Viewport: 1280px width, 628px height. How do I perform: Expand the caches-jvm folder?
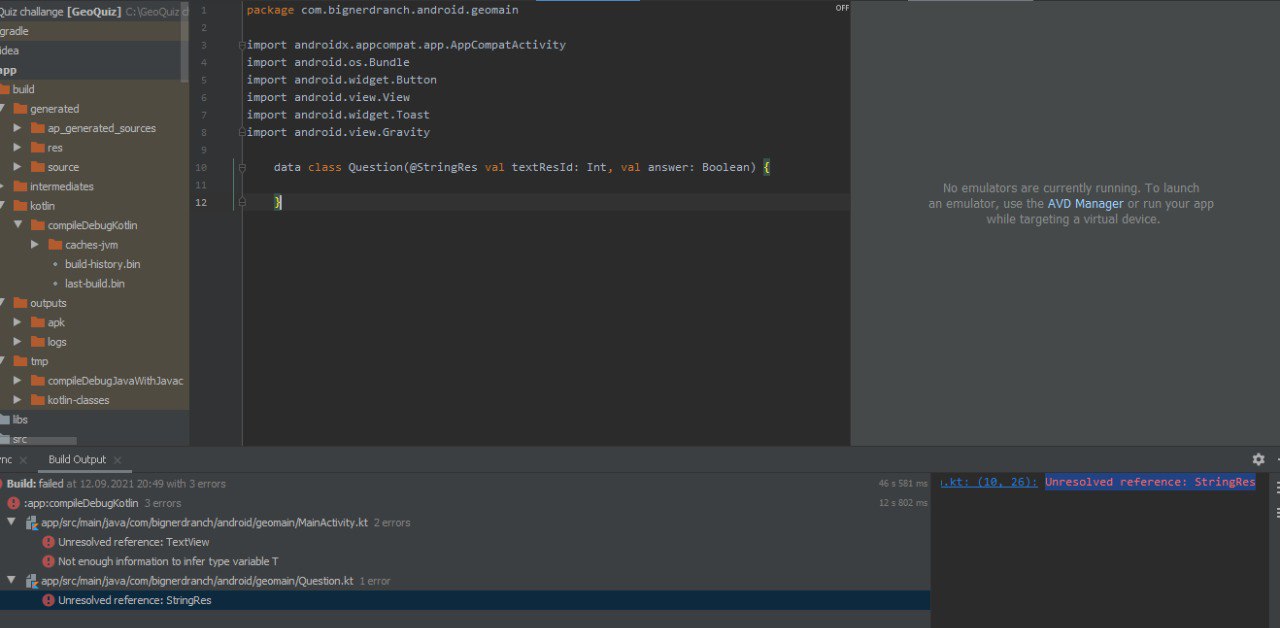pos(35,245)
